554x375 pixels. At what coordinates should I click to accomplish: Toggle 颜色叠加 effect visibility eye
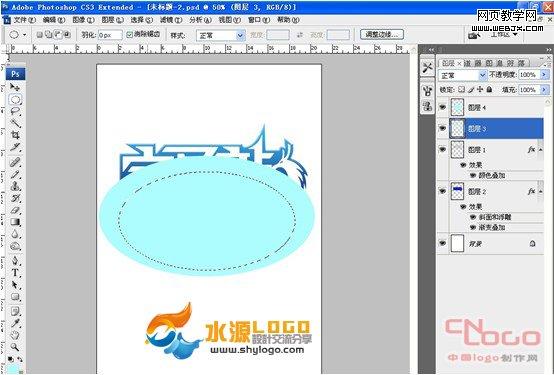(x=473, y=175)
